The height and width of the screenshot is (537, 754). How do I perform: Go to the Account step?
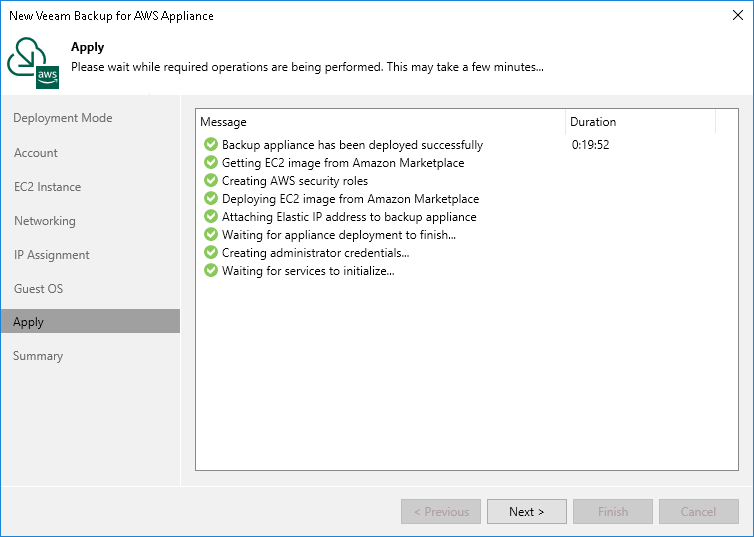36,153
